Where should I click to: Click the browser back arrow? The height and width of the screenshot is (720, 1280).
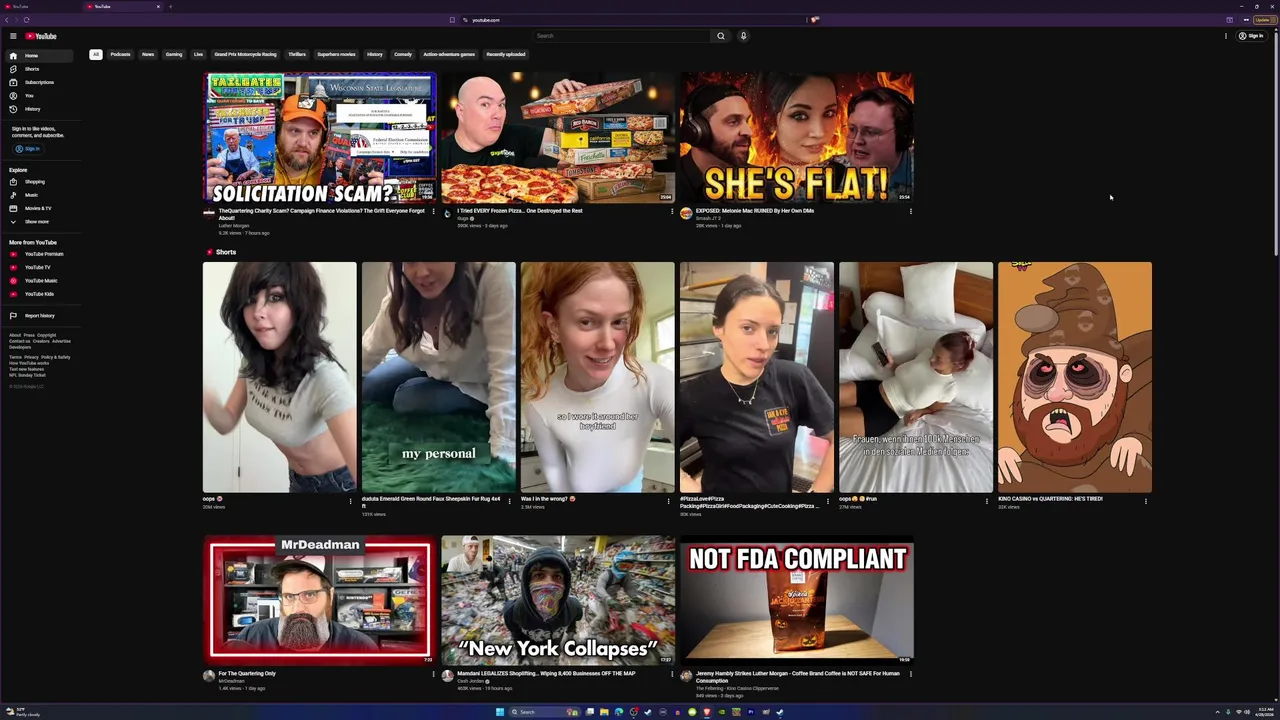6,20
